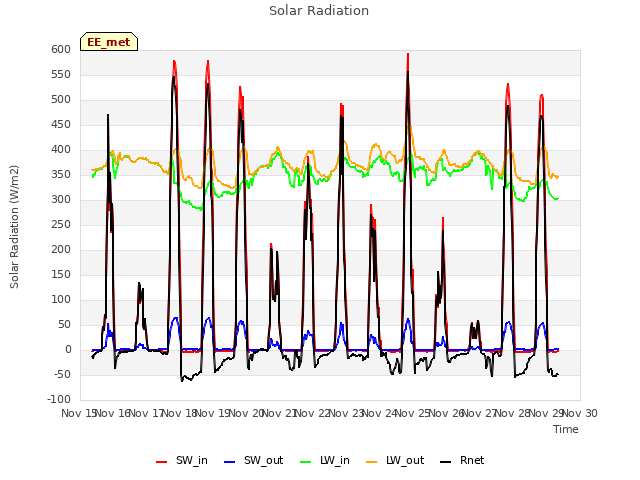
Task: Click the 550 y-axis tick label
Action: 61,74
